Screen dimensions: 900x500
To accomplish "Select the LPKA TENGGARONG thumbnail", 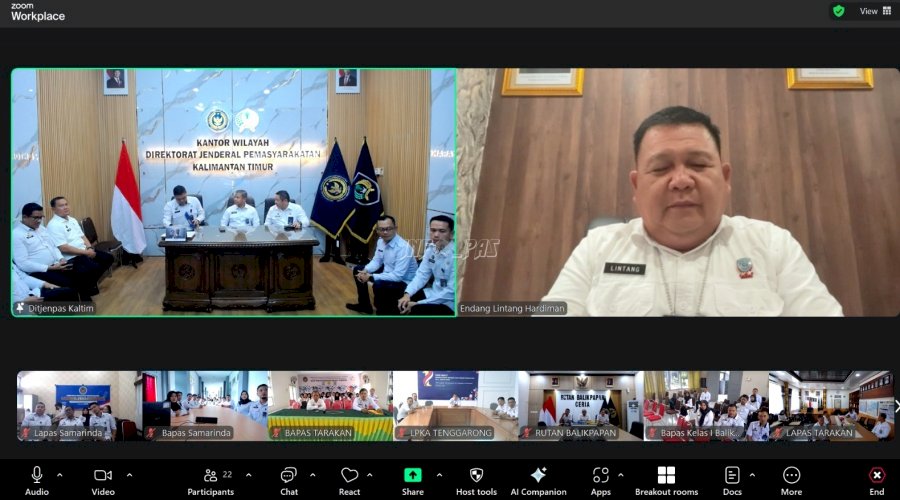I will click(x=455, y=406).
